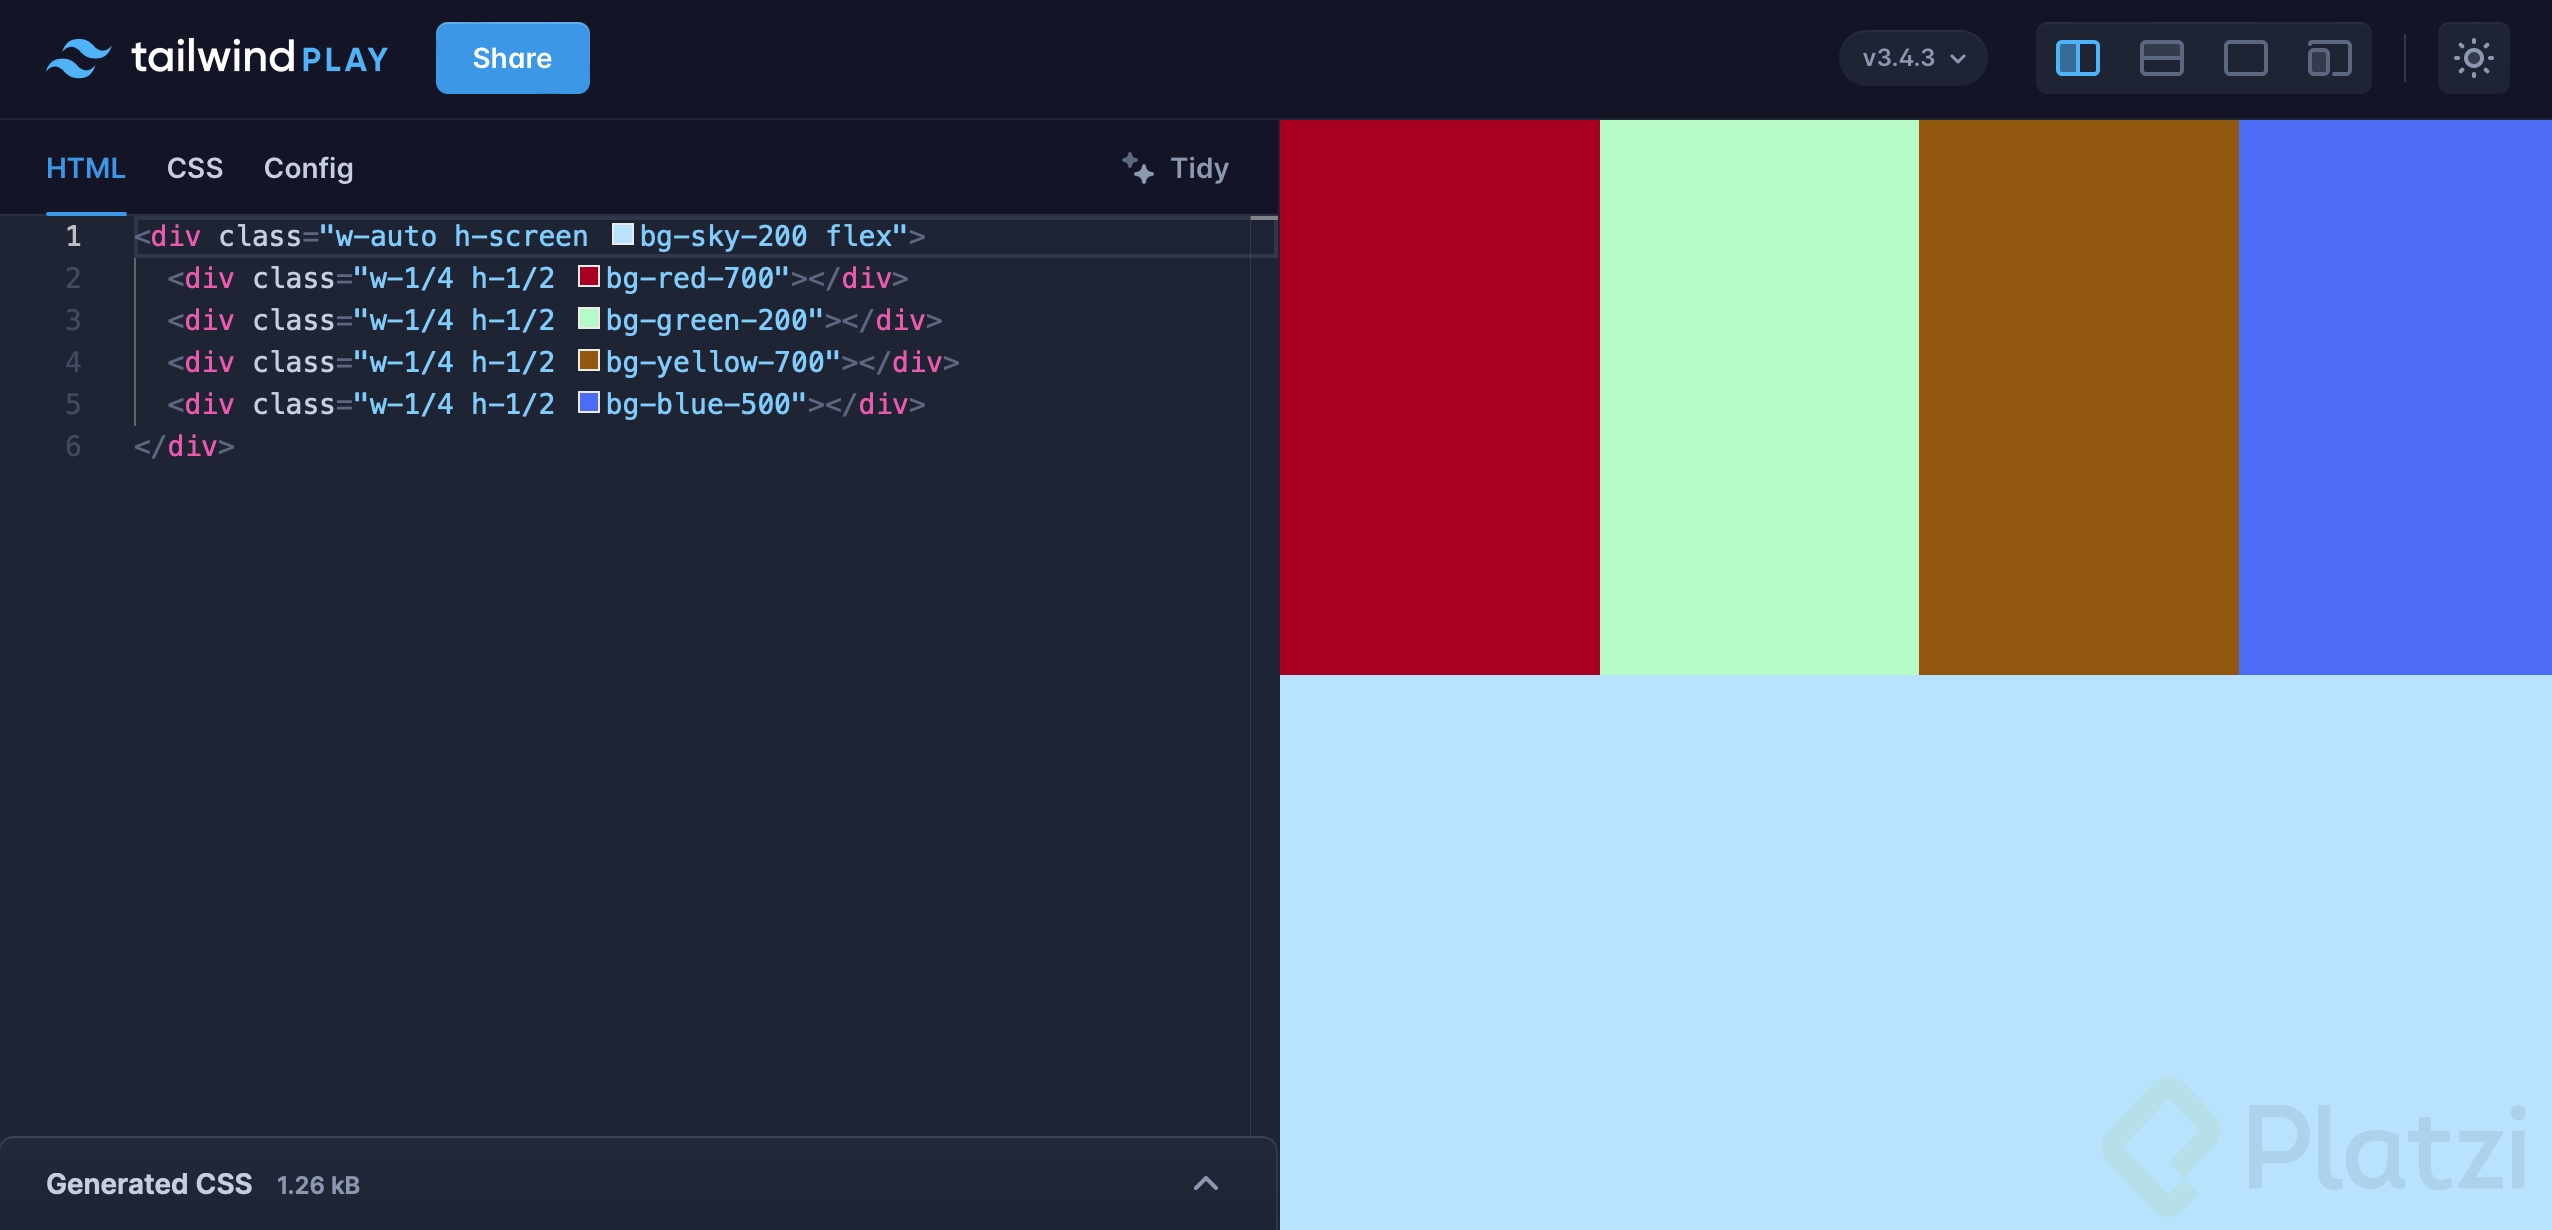Enable the responsive design mode layout
The height and width of the screenshot is (1230, 2552).
(2329, 58)
